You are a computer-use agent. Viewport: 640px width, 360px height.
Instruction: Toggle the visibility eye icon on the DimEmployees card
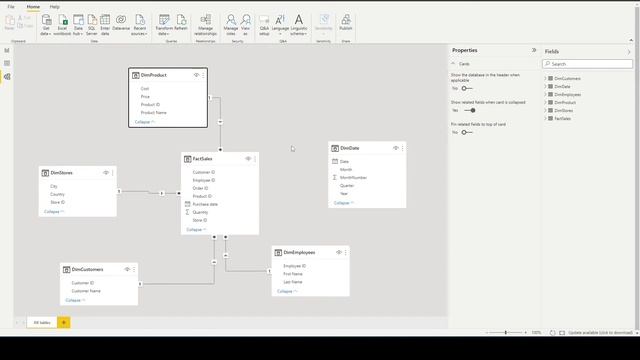[339, 253]
